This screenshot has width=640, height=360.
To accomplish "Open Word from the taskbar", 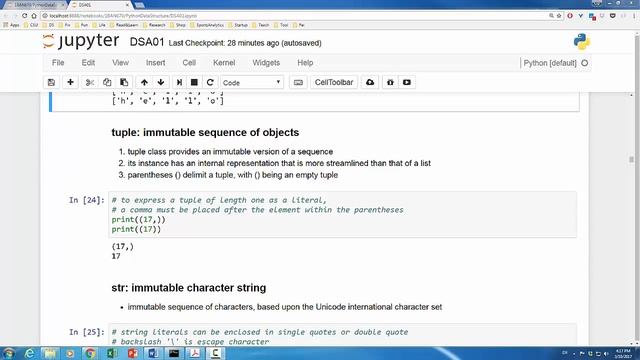I will pos(153,353).
